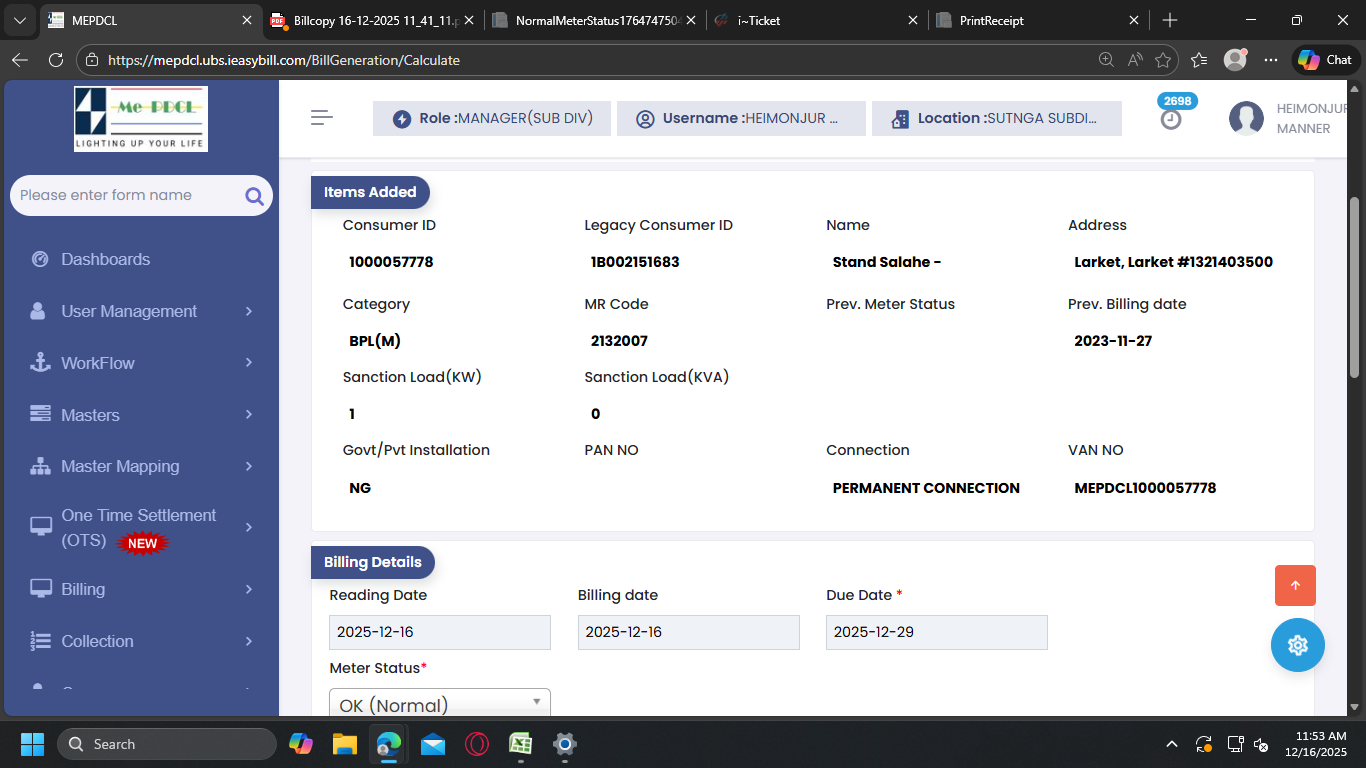
Task: Switch to the NormalMeterStatus tab
Action: point(595,20)
